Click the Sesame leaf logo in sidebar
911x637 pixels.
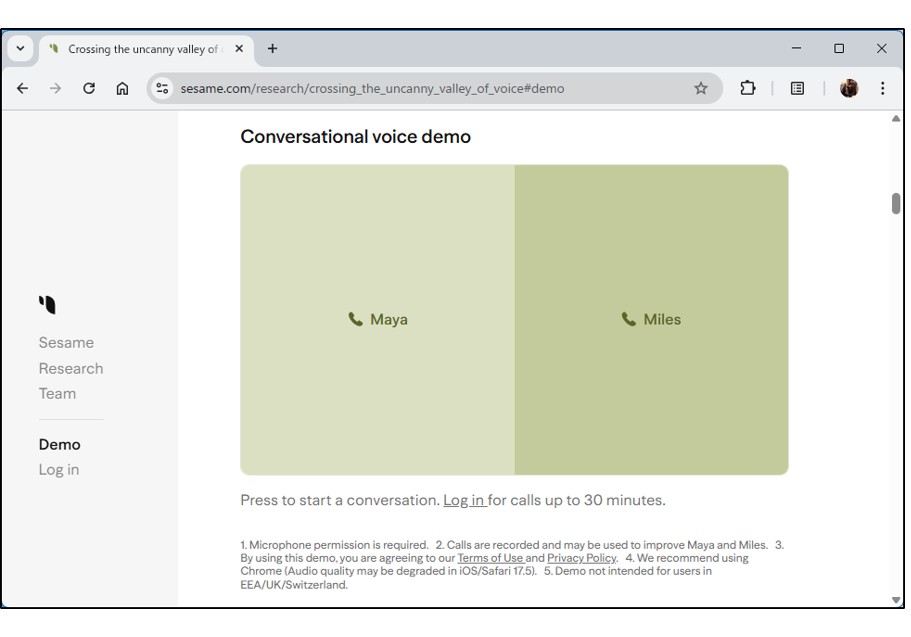(48, 304)
